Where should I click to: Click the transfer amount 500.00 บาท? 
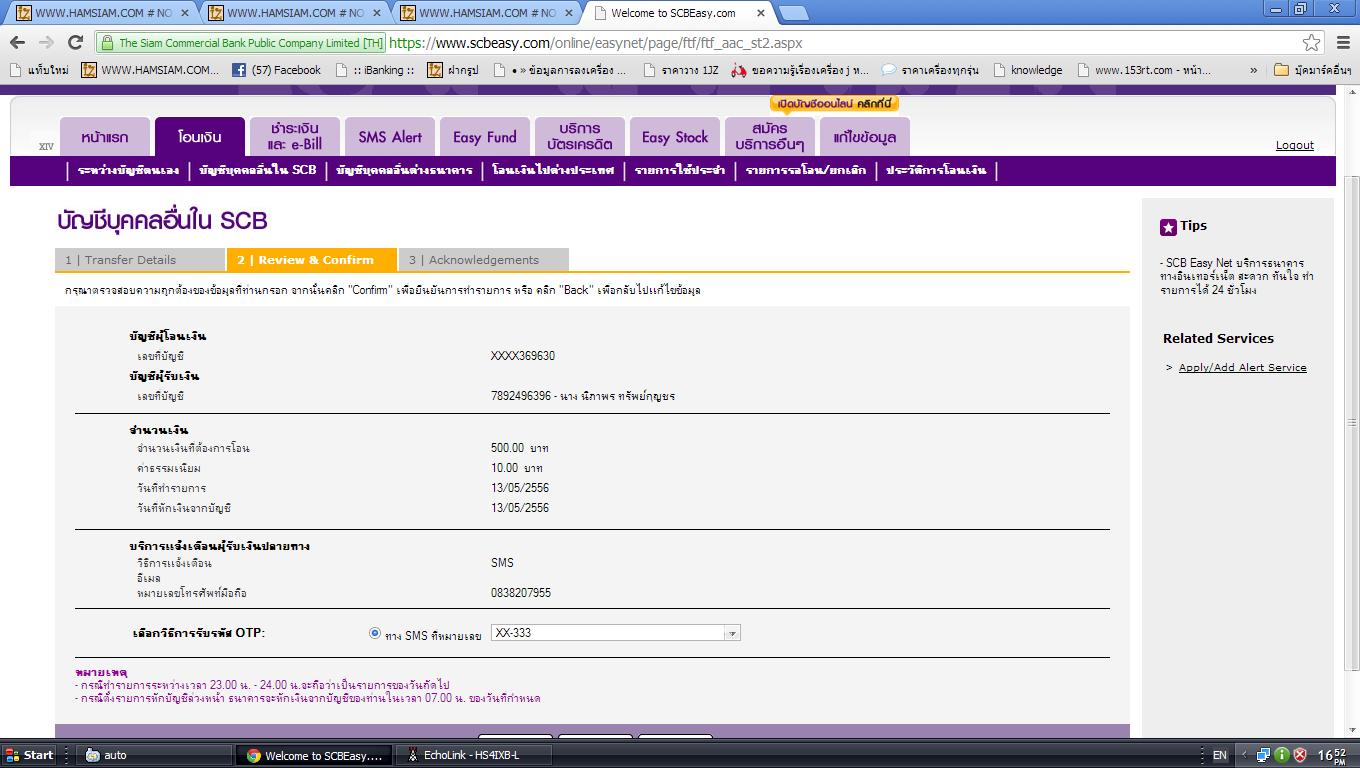(x=520, y=448)
